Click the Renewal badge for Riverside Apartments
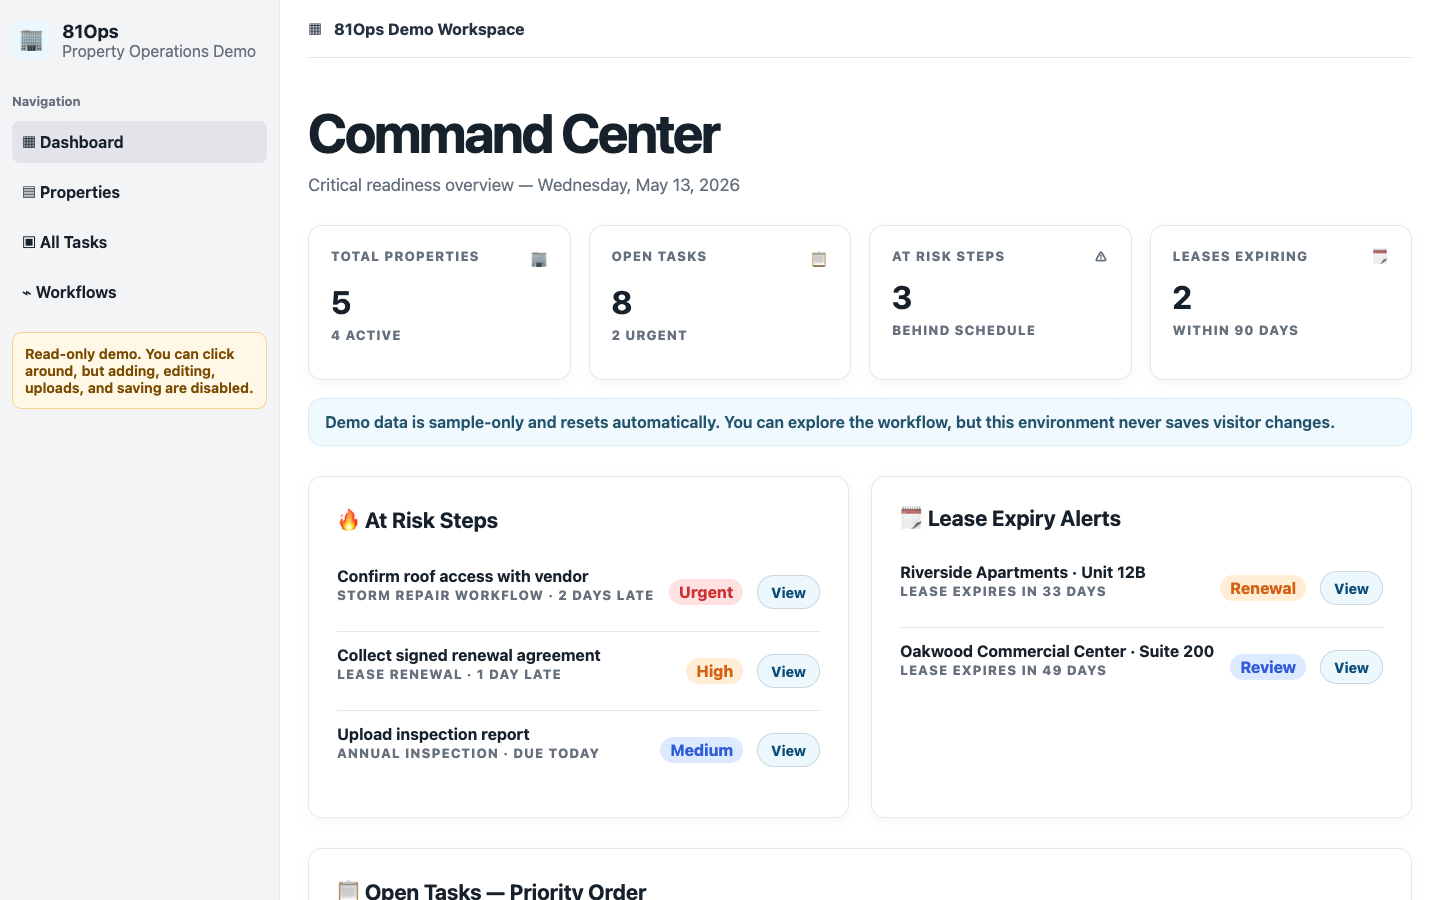The height and width of the screenshot is (900, 1440). (x=1263, y=588)
